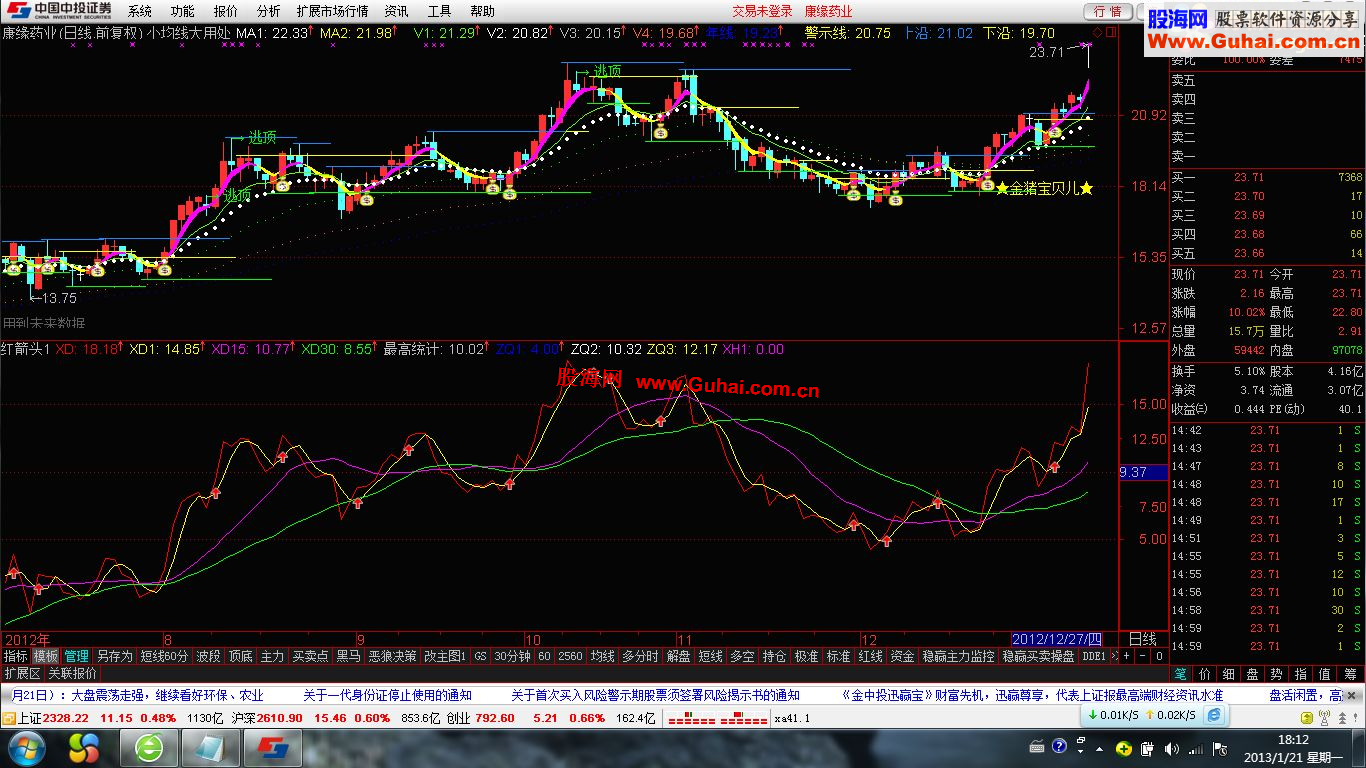1366x768 pixels.
Task: Select the 模板 tab
Action: (x=46, y=656)
